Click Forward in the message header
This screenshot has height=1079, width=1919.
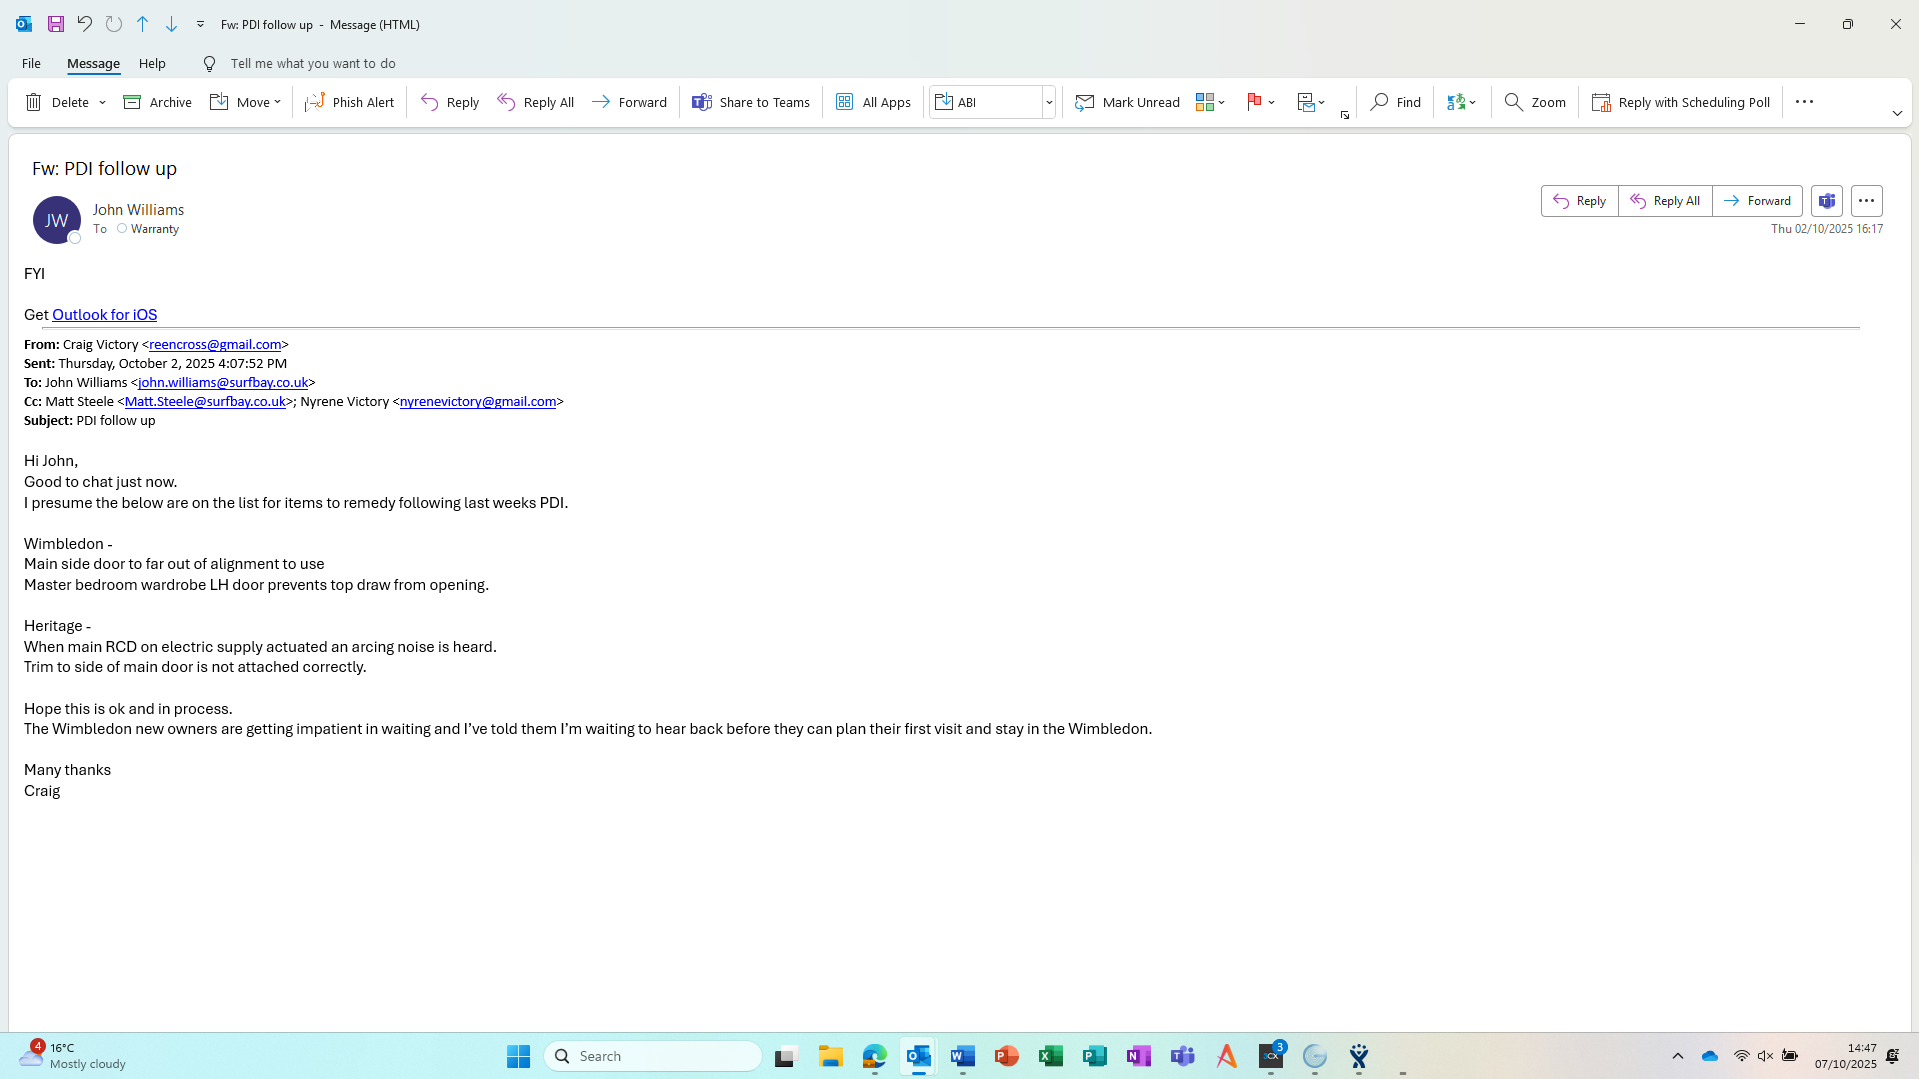click(1758, 201)
